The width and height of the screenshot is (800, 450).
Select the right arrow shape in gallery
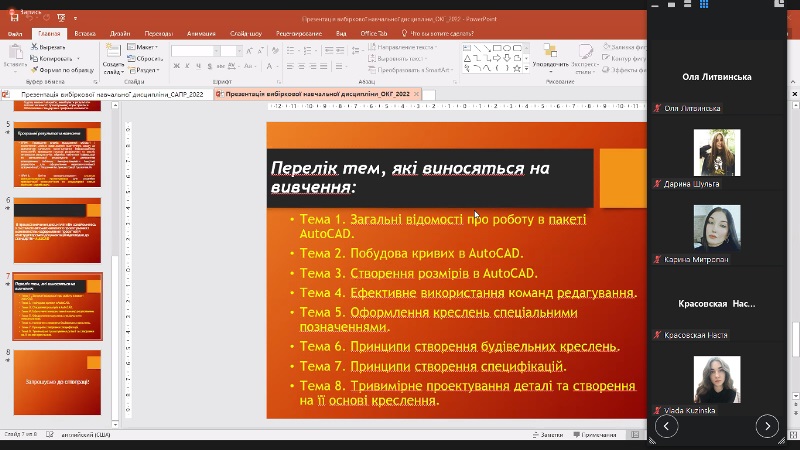click(x=497, y=58)
